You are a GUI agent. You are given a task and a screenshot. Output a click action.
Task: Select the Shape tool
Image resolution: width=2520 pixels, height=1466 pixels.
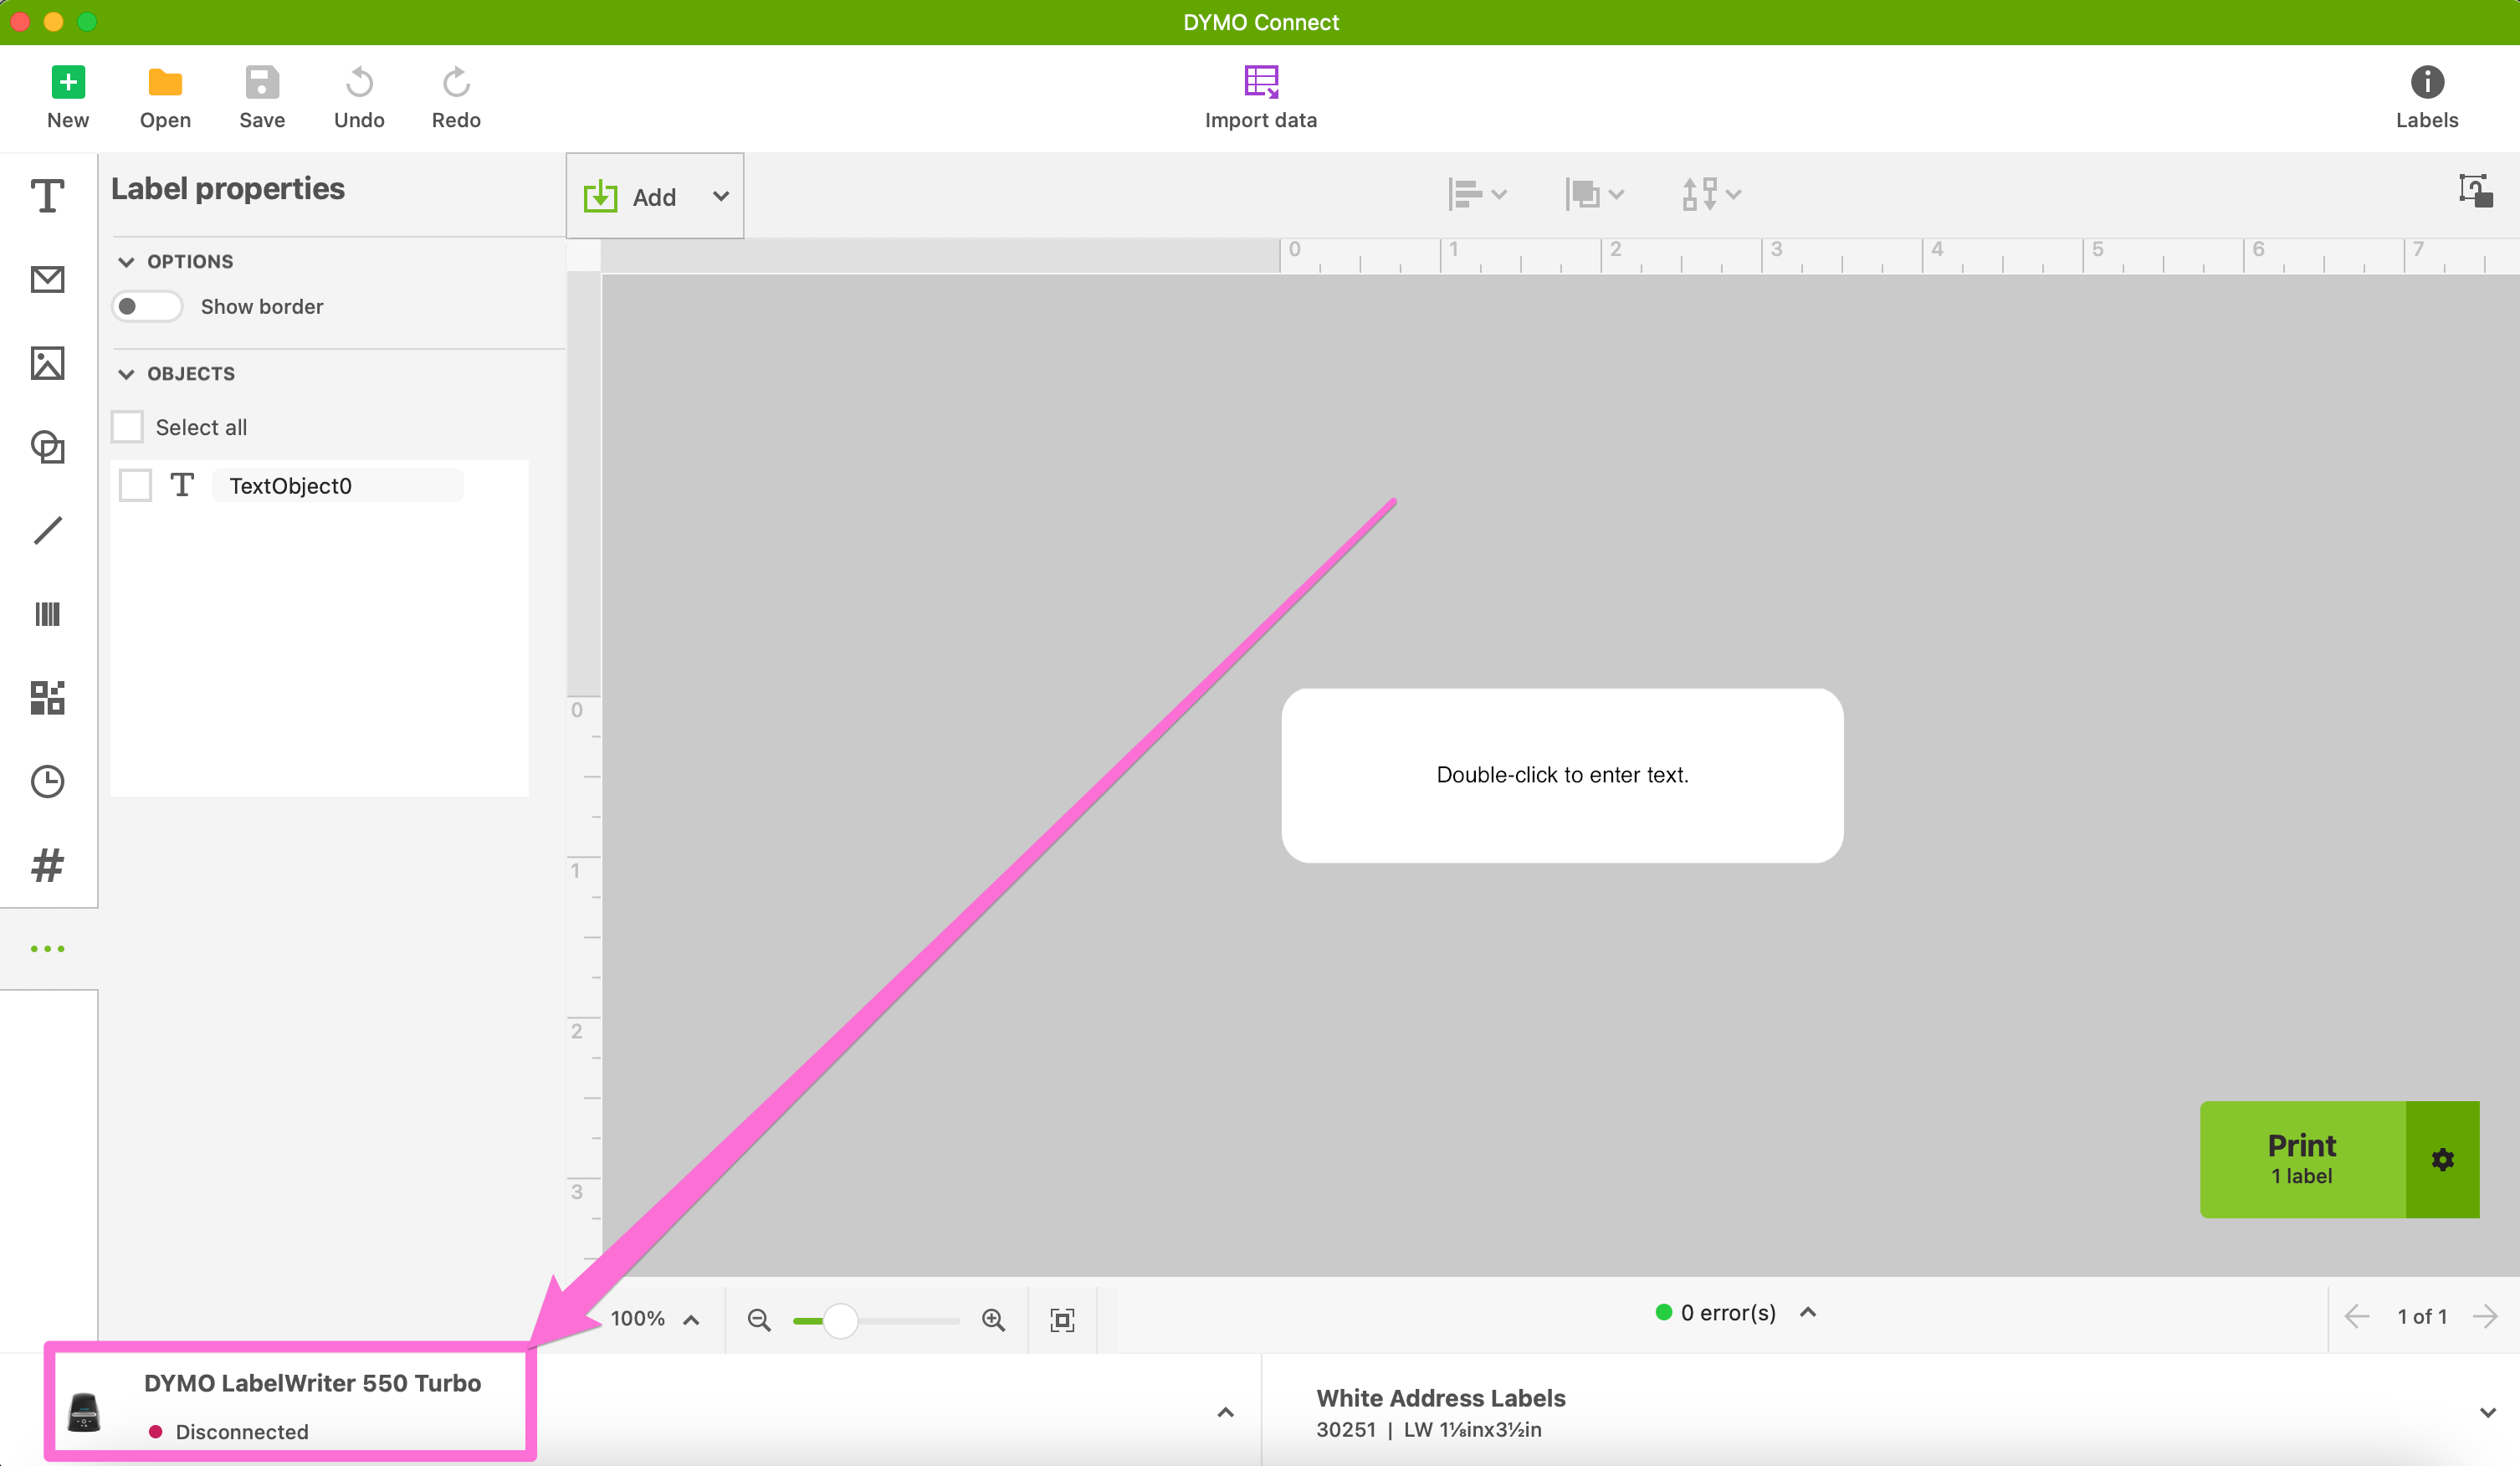47,446
